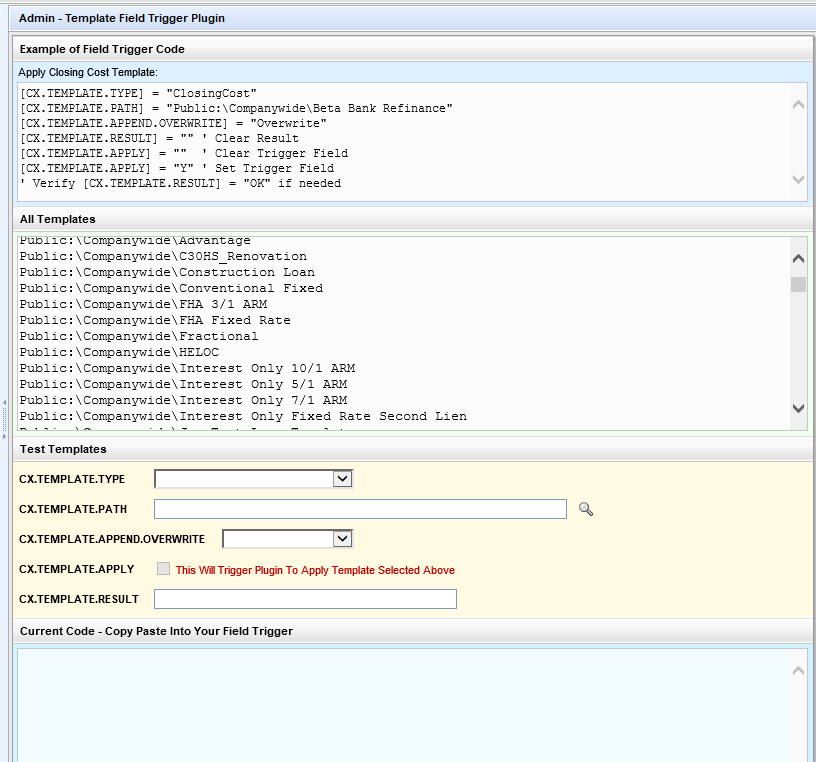Click the left panel splitter handle
Image resolution: width=816 pixels, height=762 pixels.
4,419
